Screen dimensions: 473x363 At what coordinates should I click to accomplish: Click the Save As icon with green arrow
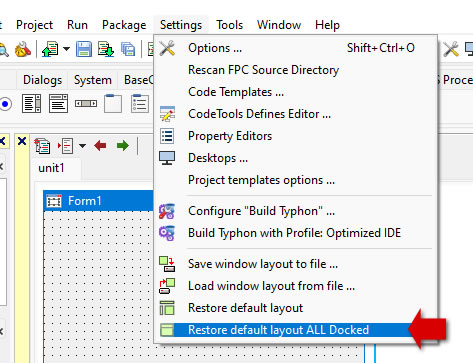pos(106,49)
